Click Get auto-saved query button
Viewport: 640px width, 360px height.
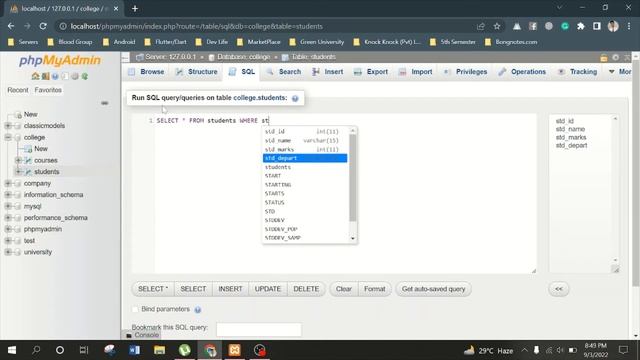point(433,289)
